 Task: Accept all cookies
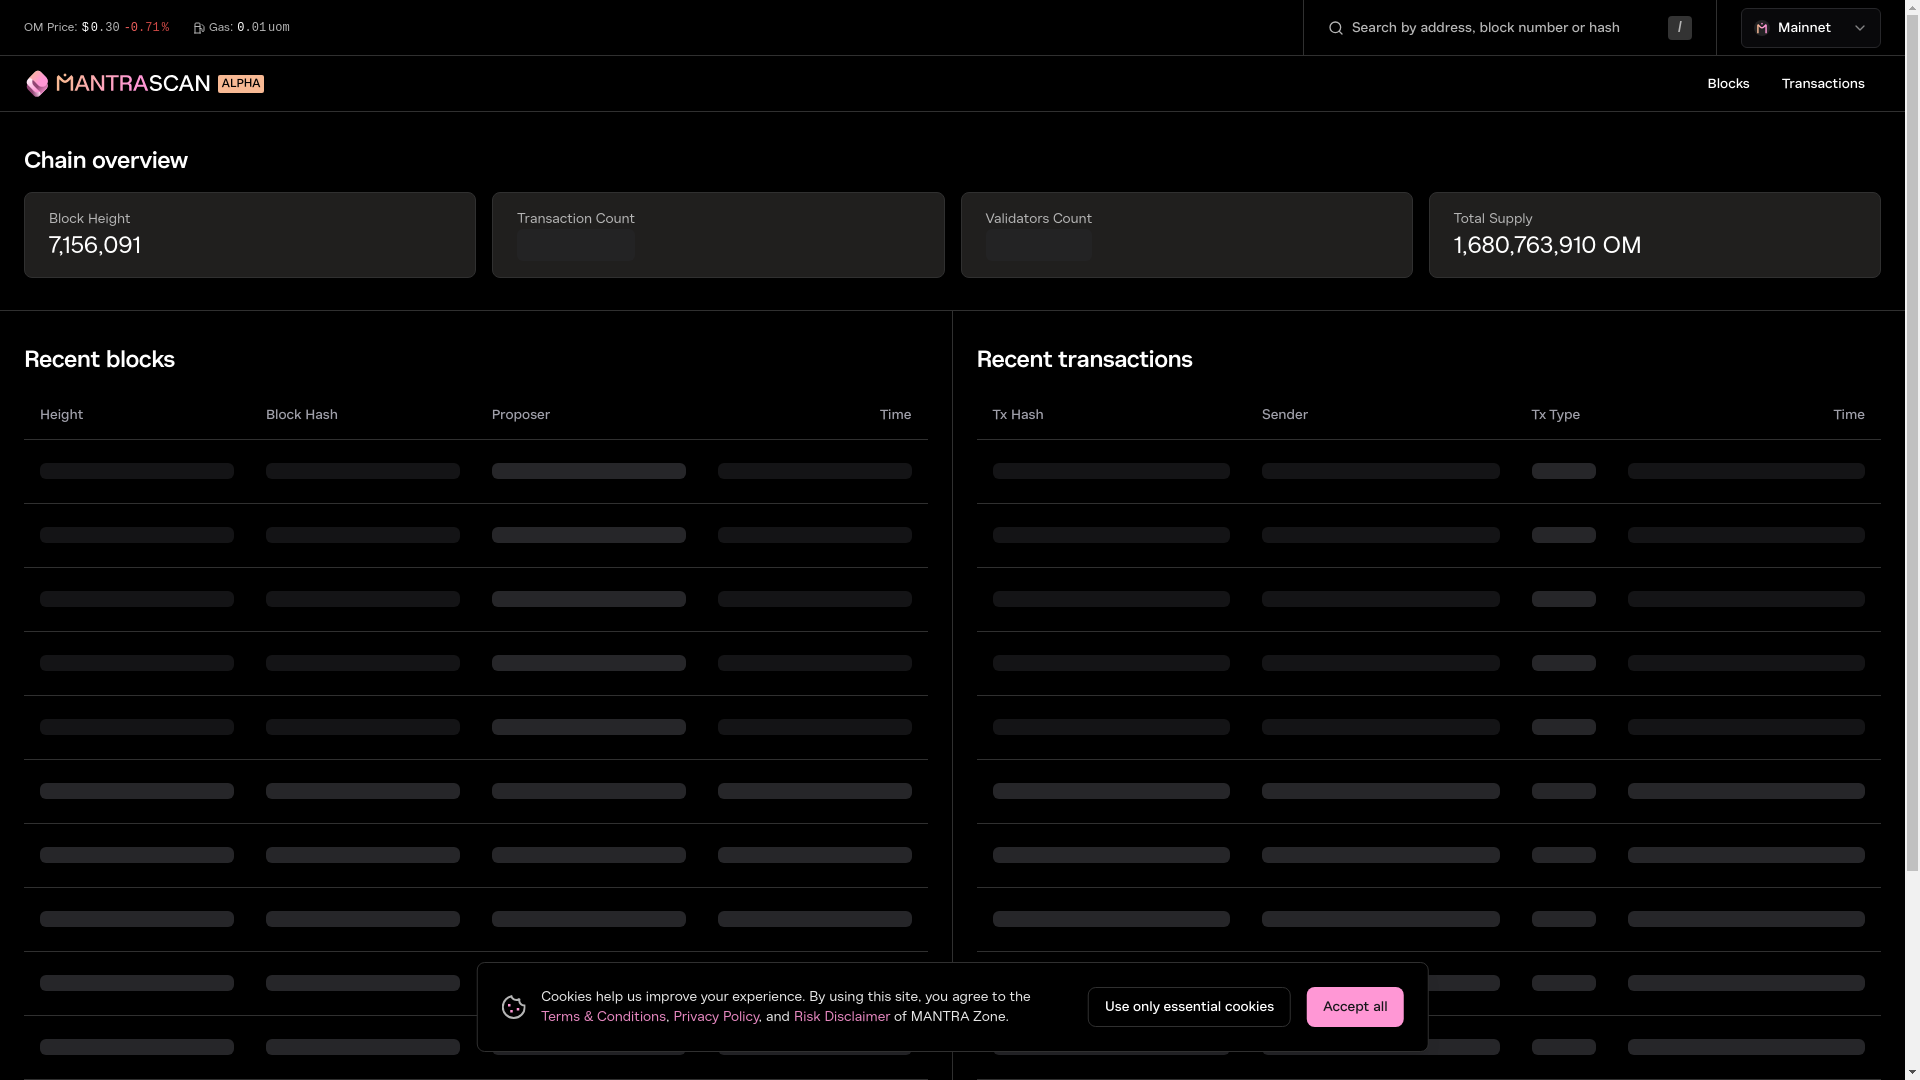1354,1007
